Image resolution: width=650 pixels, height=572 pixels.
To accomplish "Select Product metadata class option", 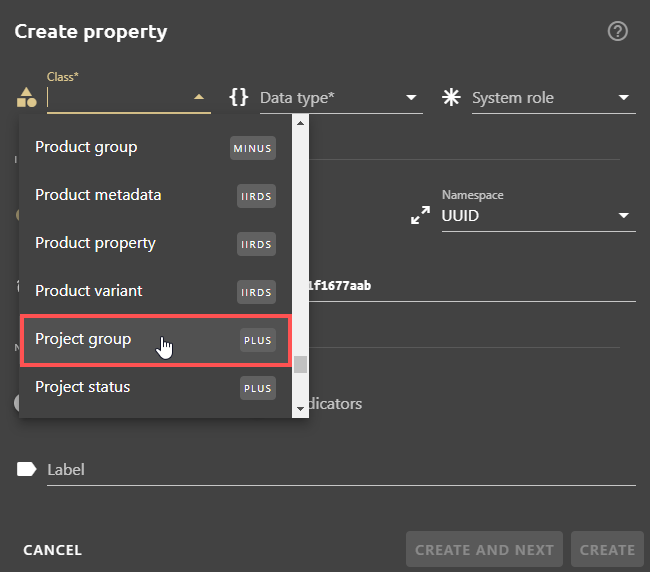I will click(x=155, y=196).
